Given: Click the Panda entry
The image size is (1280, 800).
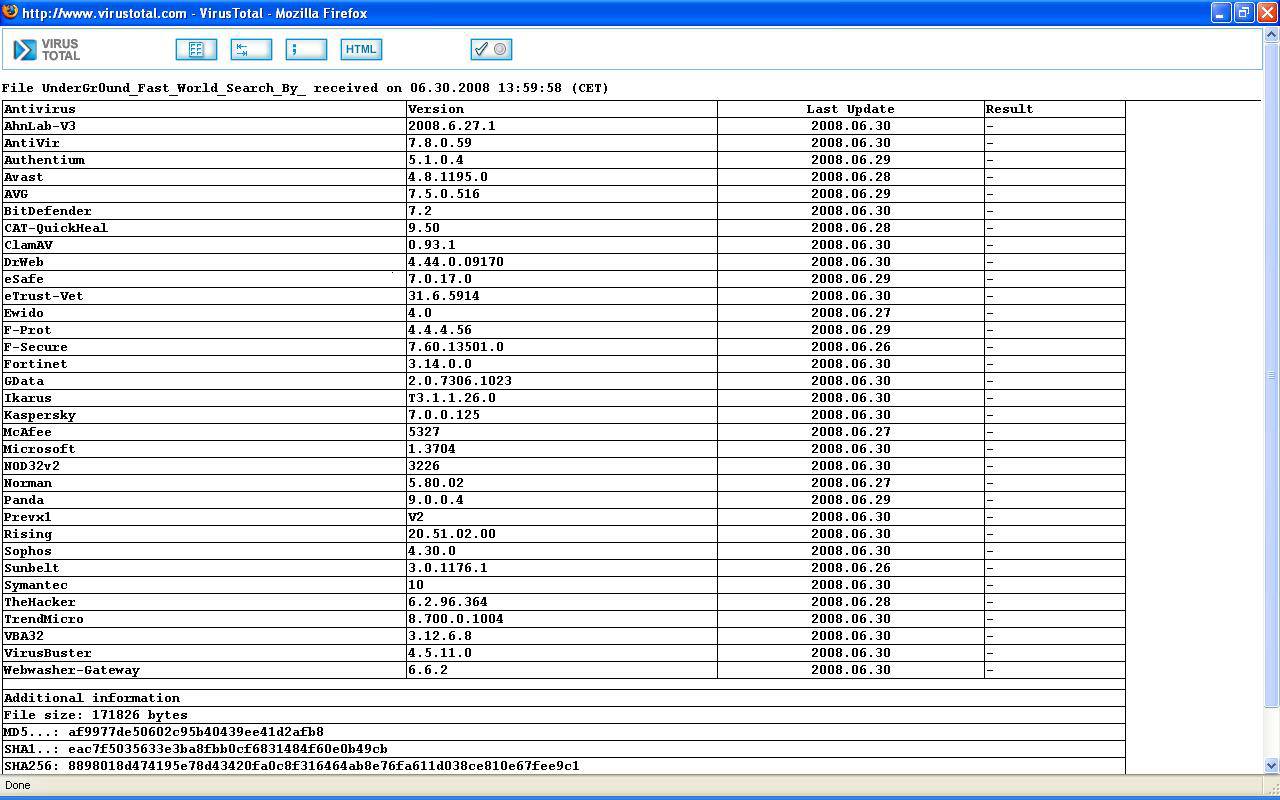Looking at the screenshot, I should 24,500.
